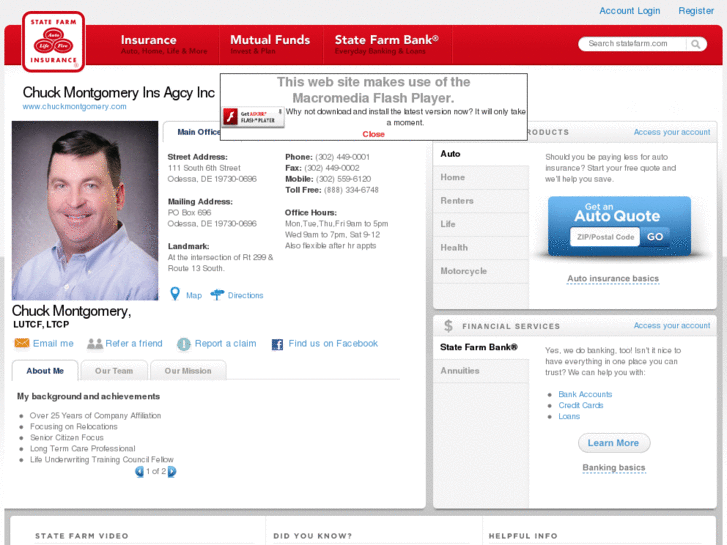
Task: Open the Credit Cards link
Action: click(x=580, y=405)
